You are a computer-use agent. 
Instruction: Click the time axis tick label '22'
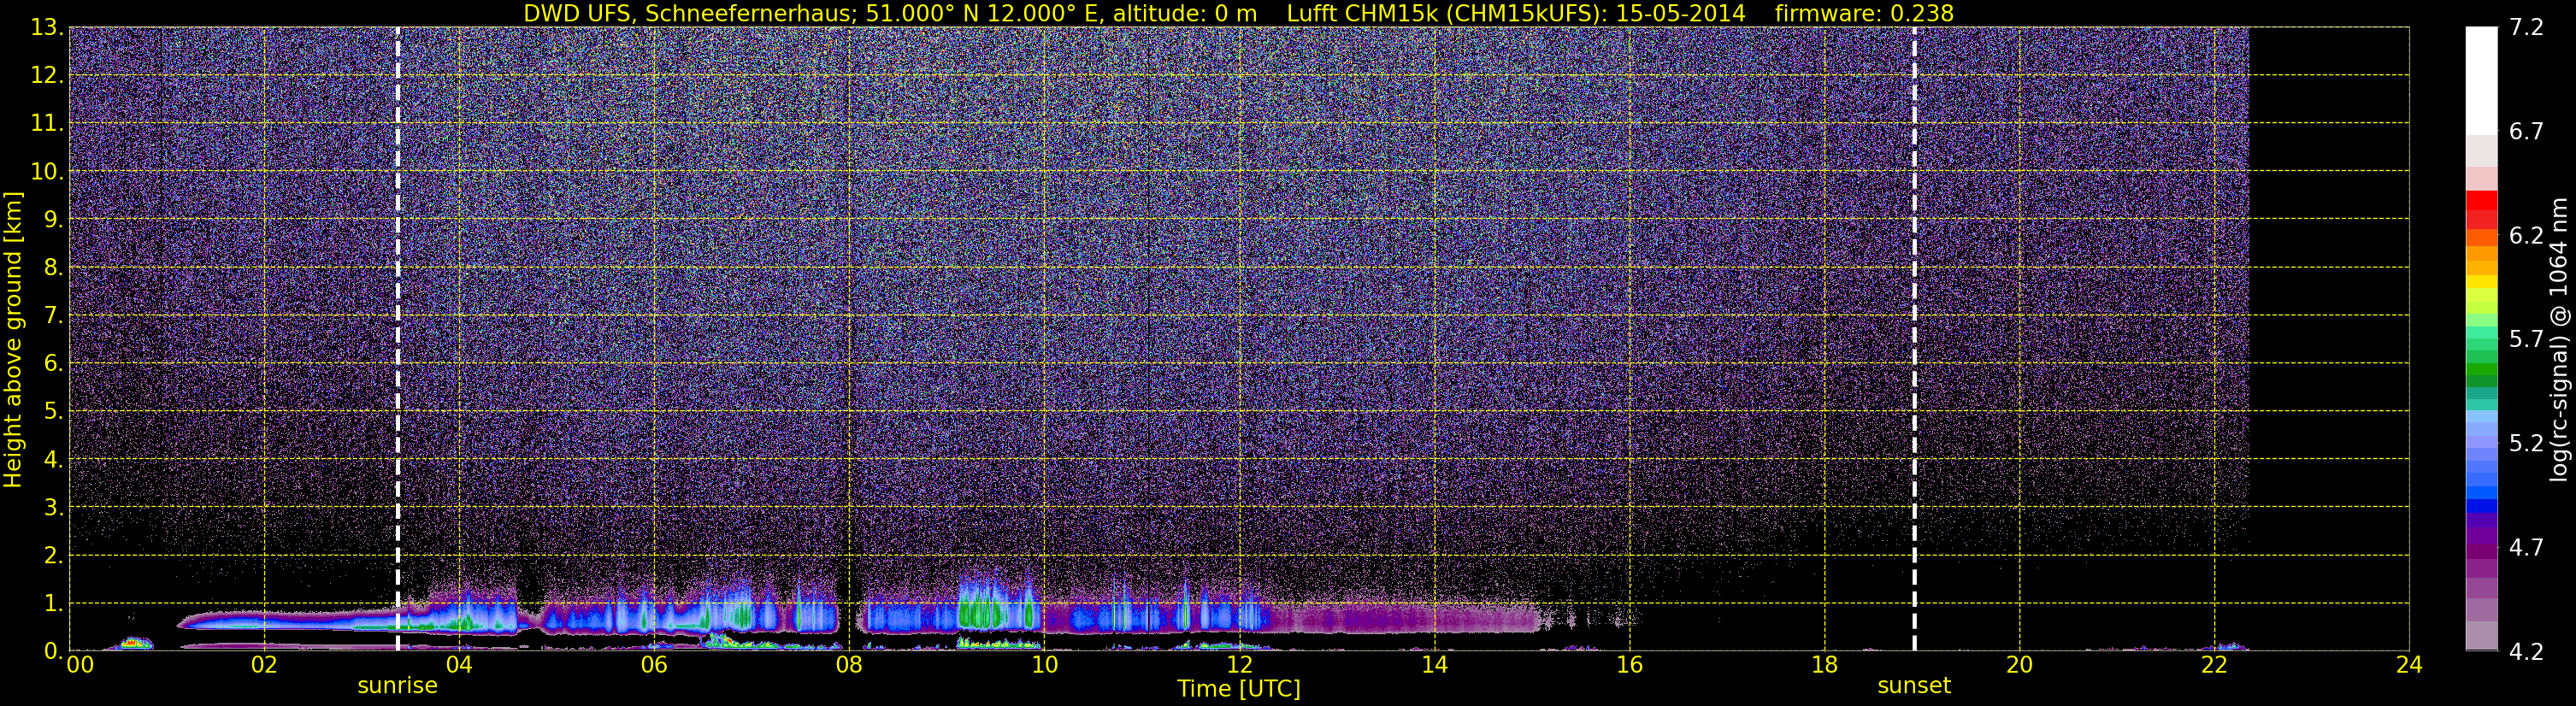coord(2214,665)
